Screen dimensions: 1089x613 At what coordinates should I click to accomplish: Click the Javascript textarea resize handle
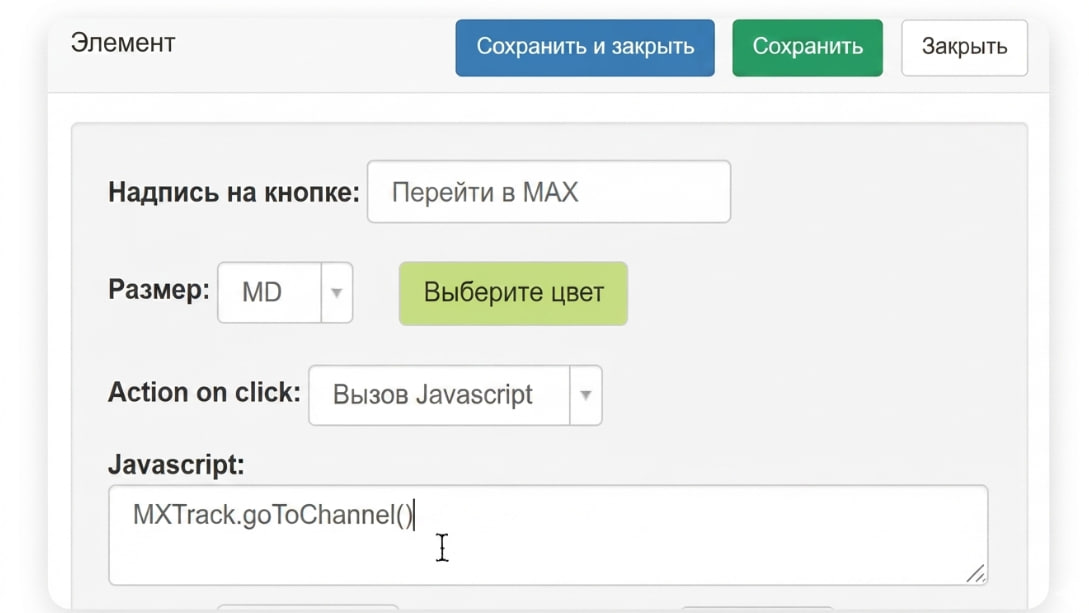pyautogui.click(x=976, y=573)
